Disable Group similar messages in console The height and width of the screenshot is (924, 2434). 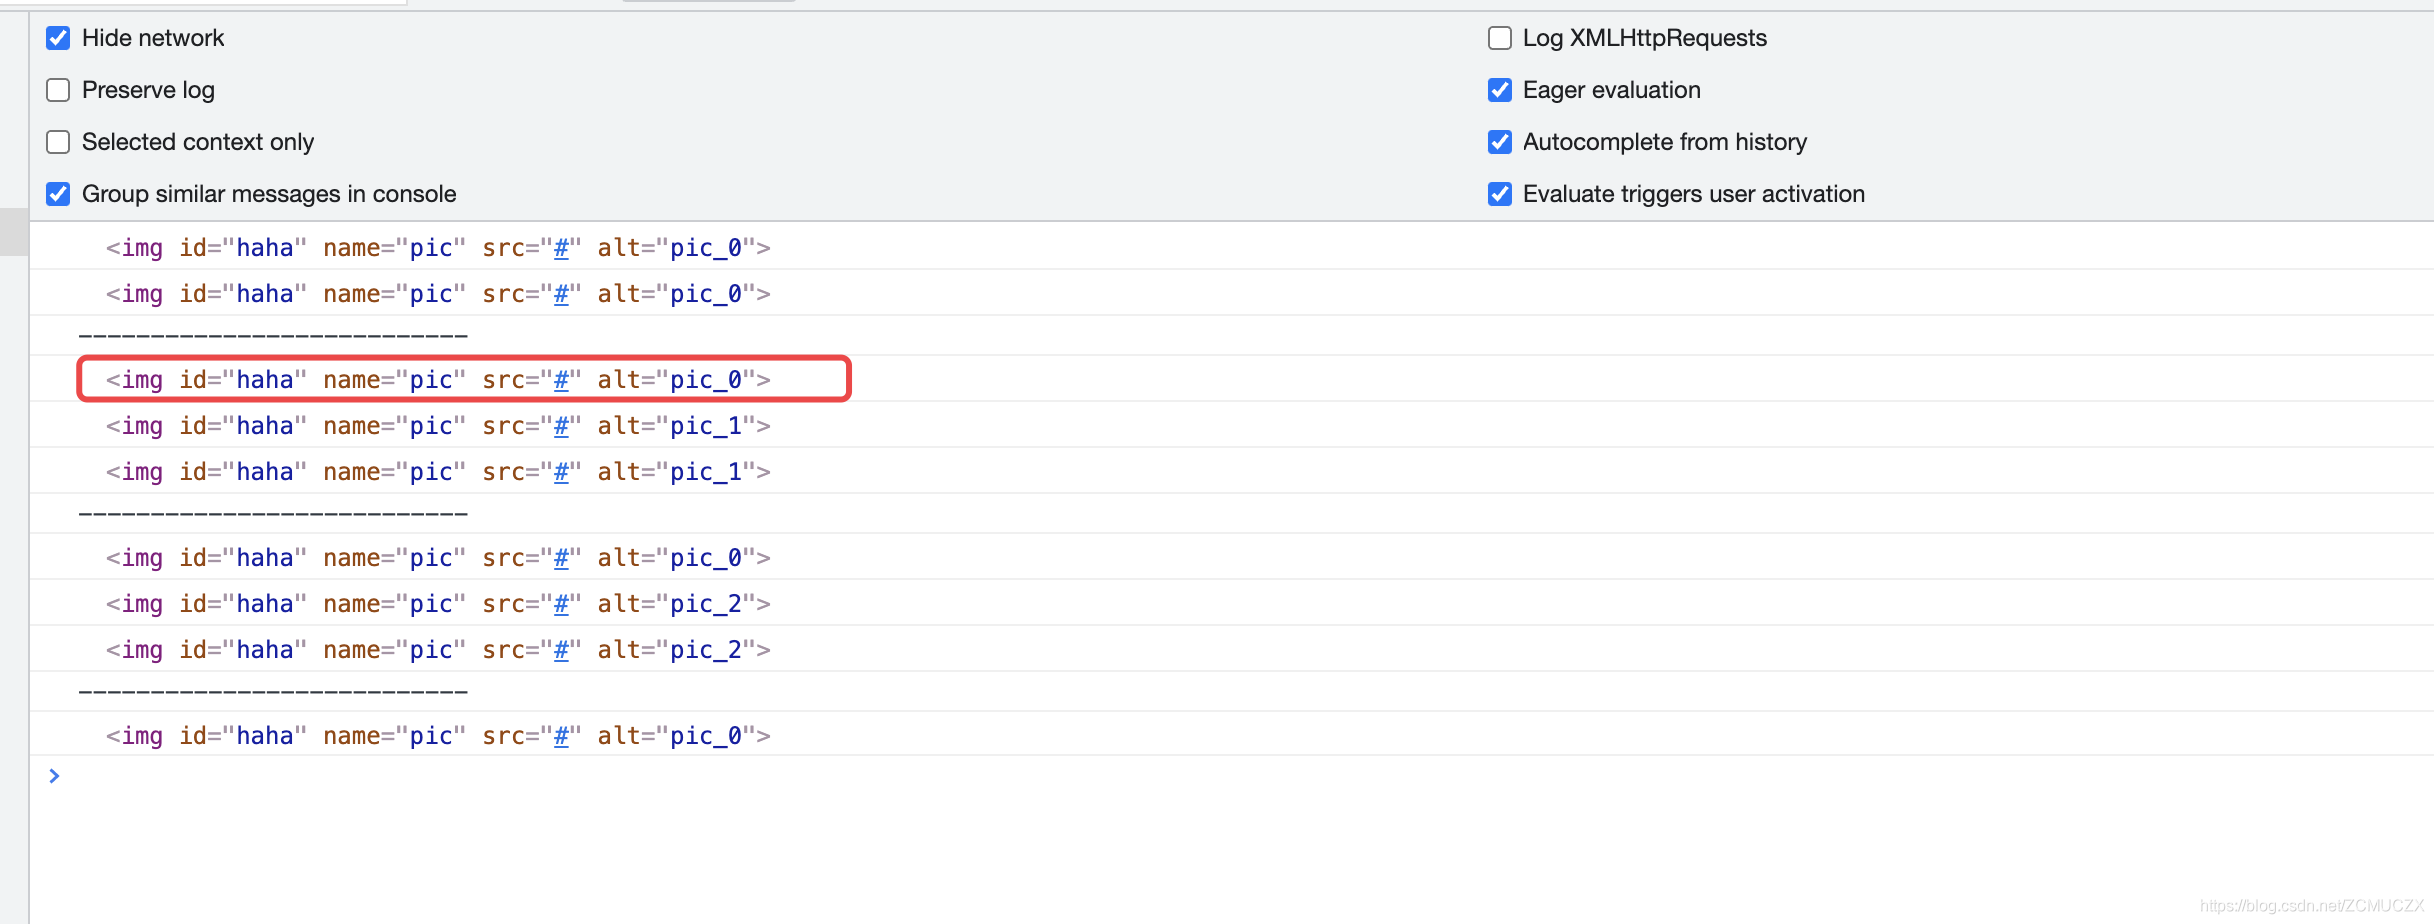tap(58, 194)
